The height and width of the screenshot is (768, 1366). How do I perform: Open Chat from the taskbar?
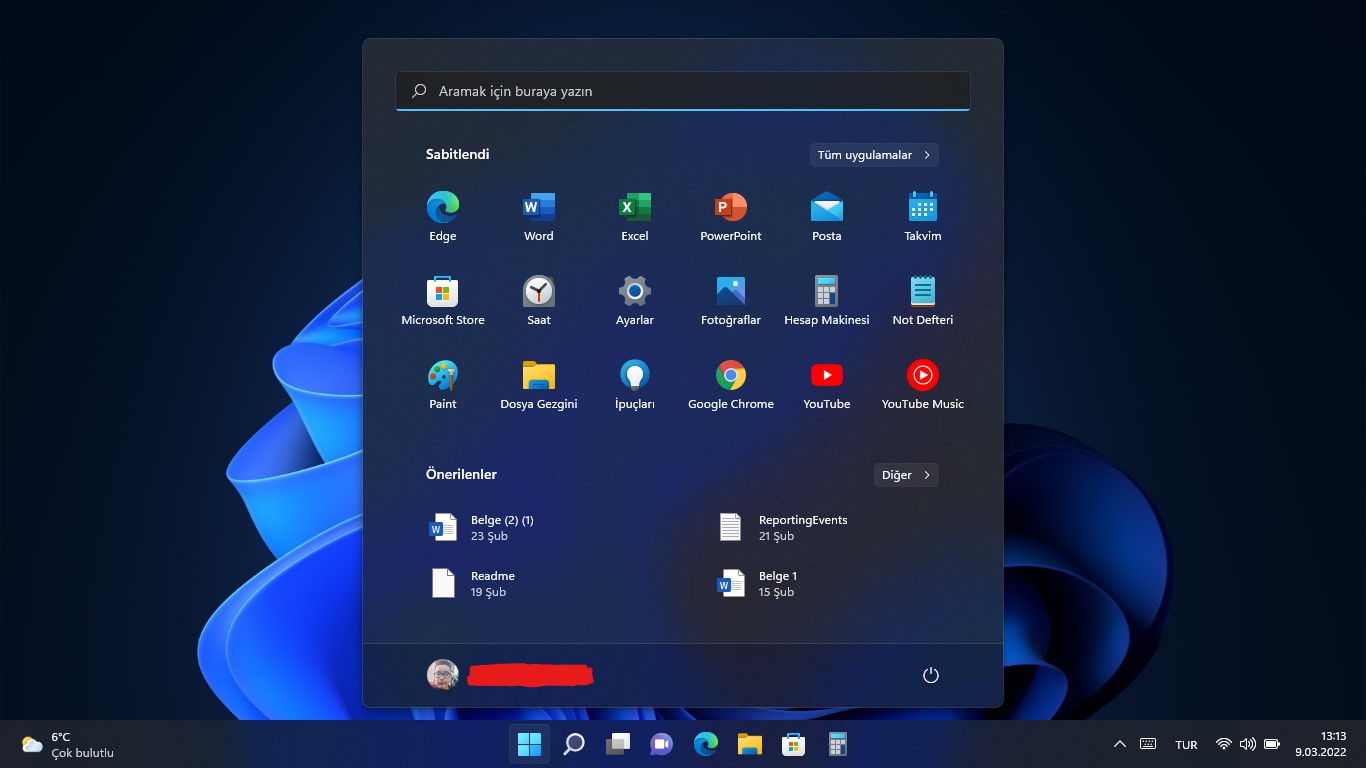(x=661, y=744)
